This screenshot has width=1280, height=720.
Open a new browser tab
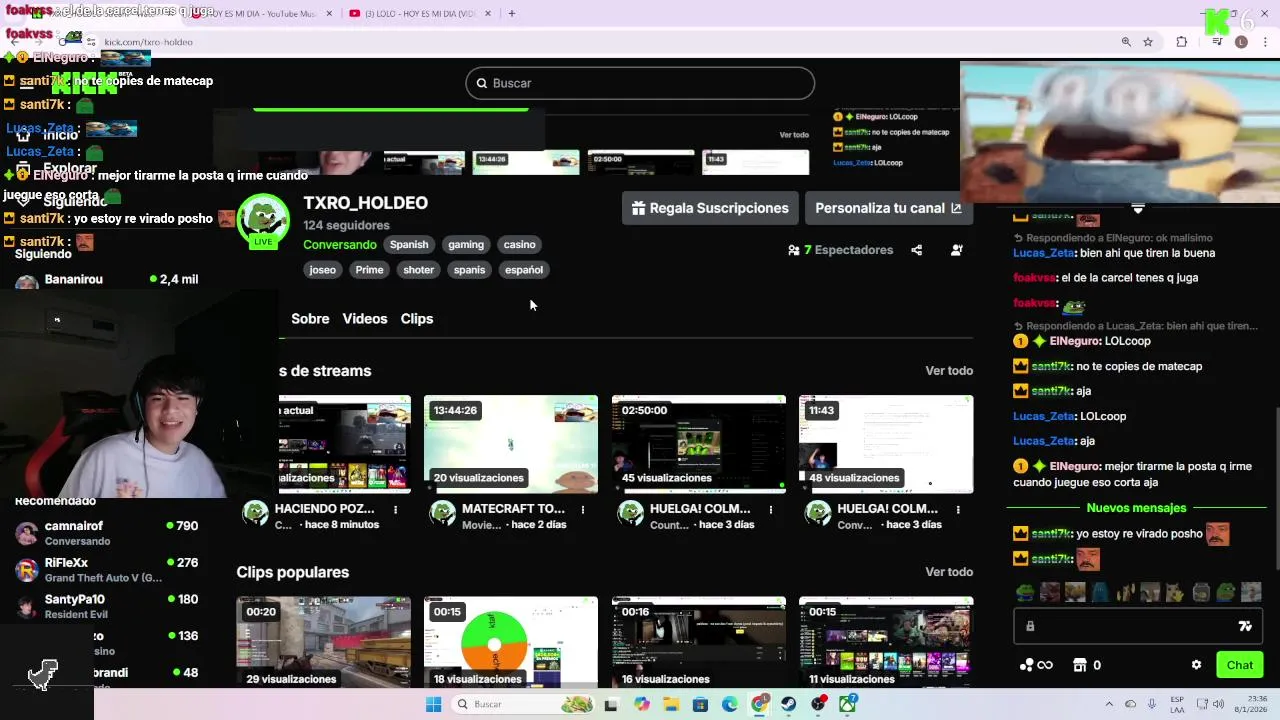click(x=512, y=14)
